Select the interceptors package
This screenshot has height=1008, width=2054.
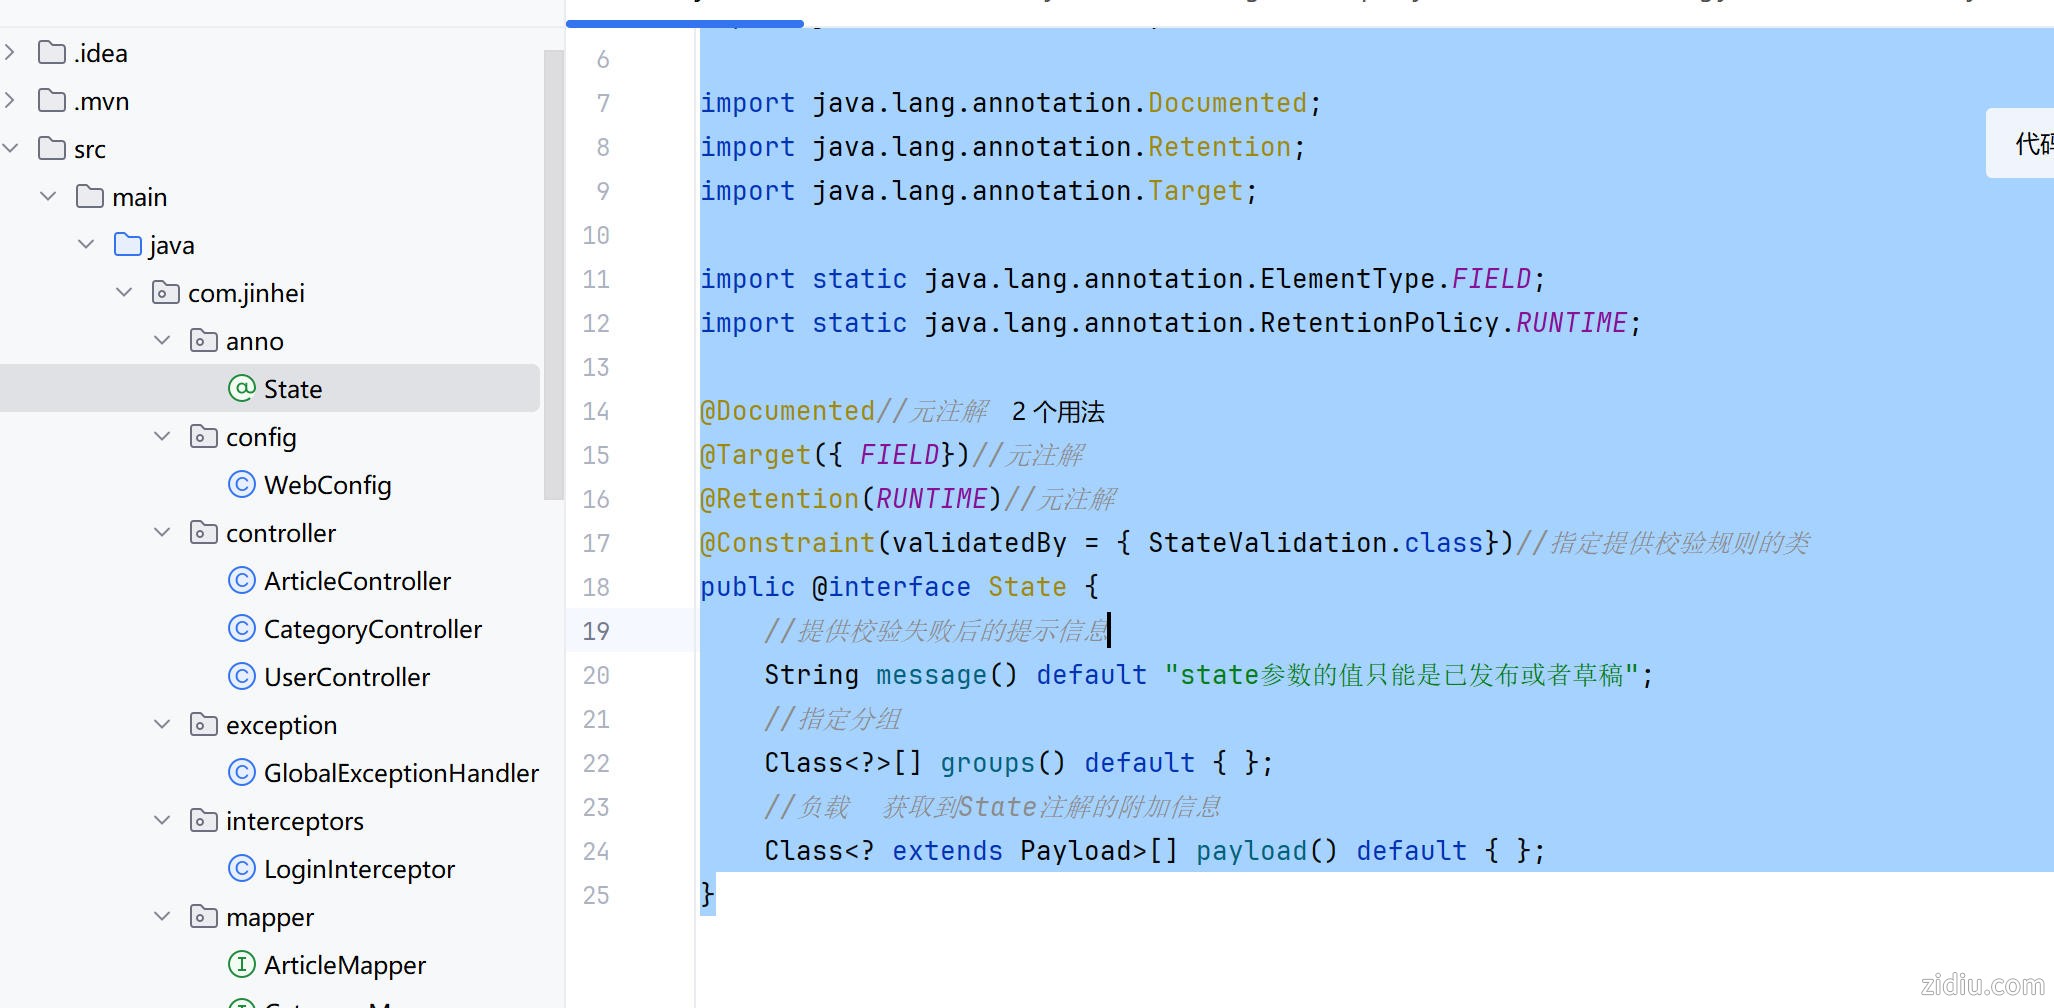(x=294, y=821)
